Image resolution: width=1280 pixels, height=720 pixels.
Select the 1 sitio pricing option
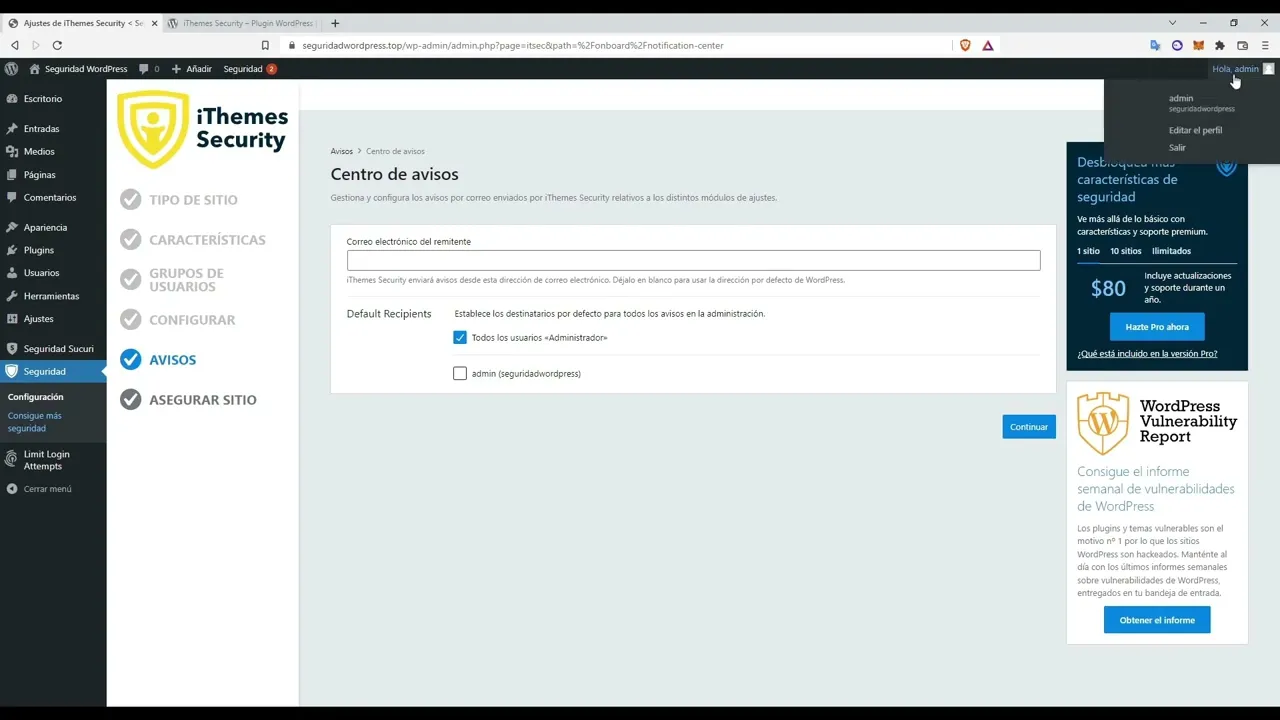[1088, 251]
